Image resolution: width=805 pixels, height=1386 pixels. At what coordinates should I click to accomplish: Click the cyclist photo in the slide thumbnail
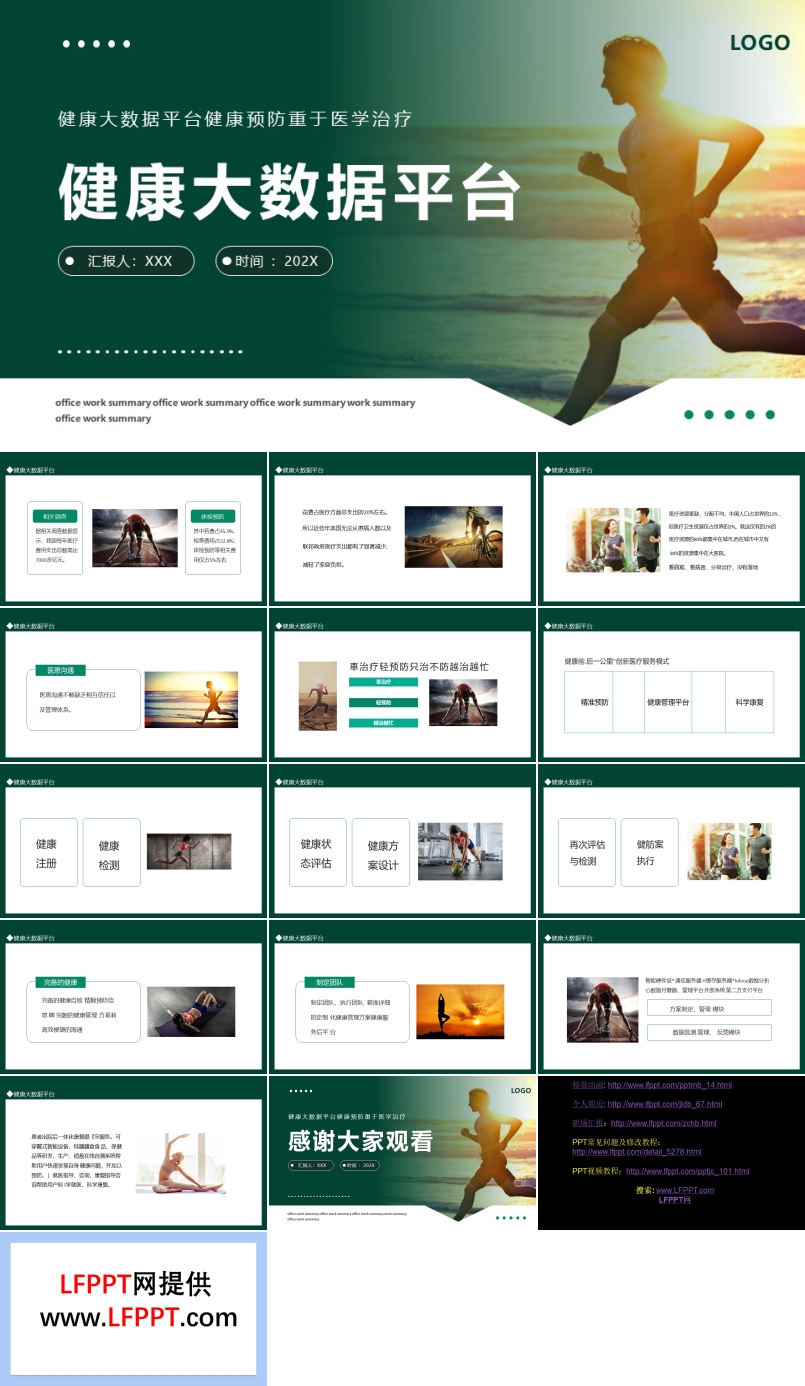pos(453,537)
